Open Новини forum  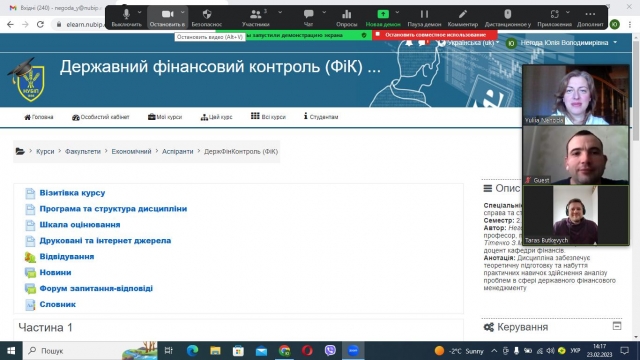coord(55,272)
